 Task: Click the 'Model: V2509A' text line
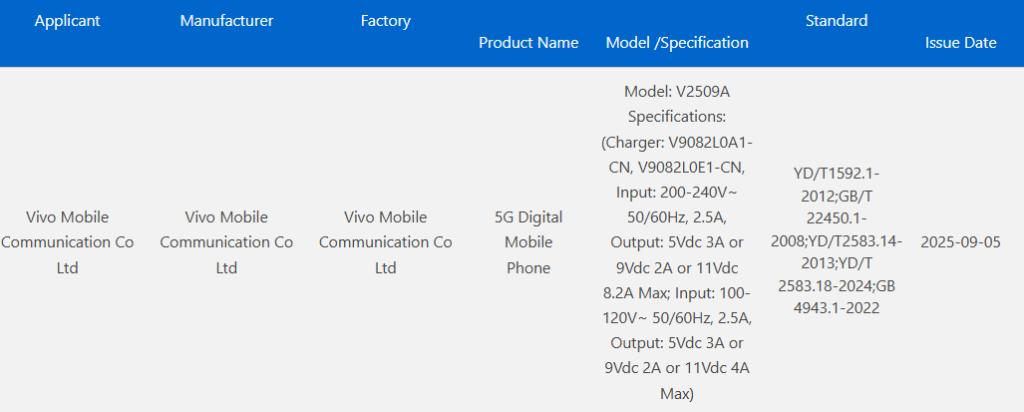tap(677, 91)
